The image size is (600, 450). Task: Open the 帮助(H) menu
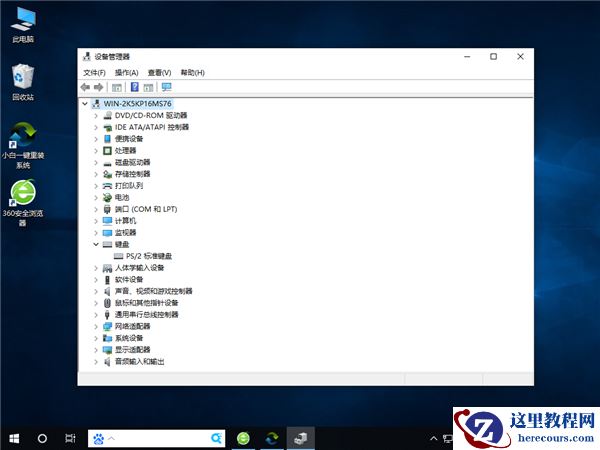pos(192,72)
